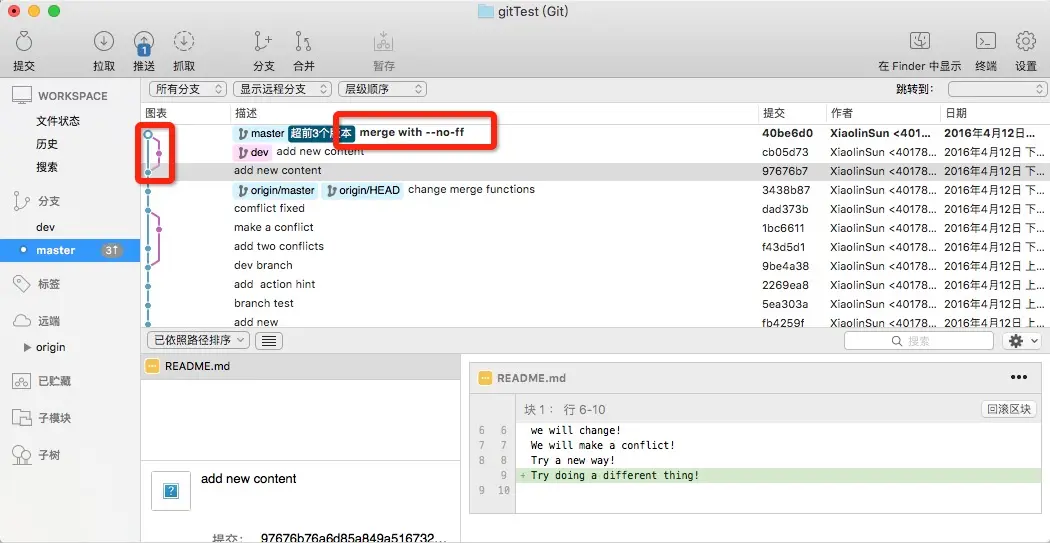Click the Push (推送) toolbar icon
This screenshot has height=543, width=1050.
pos(144,43)
